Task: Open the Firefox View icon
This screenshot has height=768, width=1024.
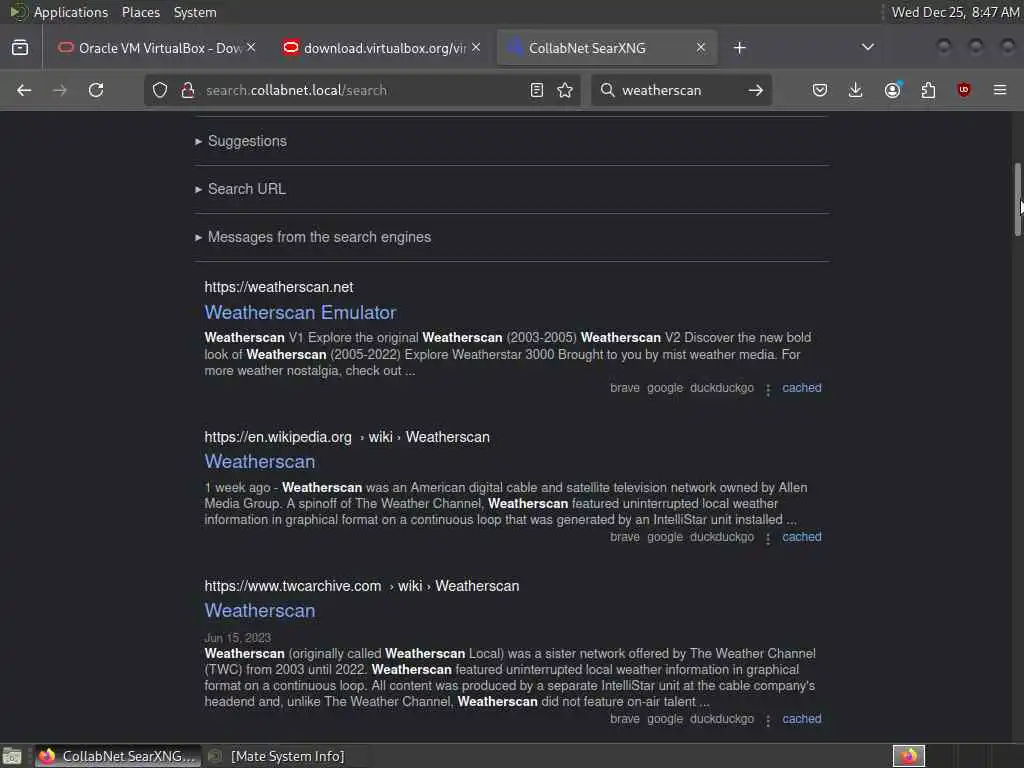Action: pos(20,48)
